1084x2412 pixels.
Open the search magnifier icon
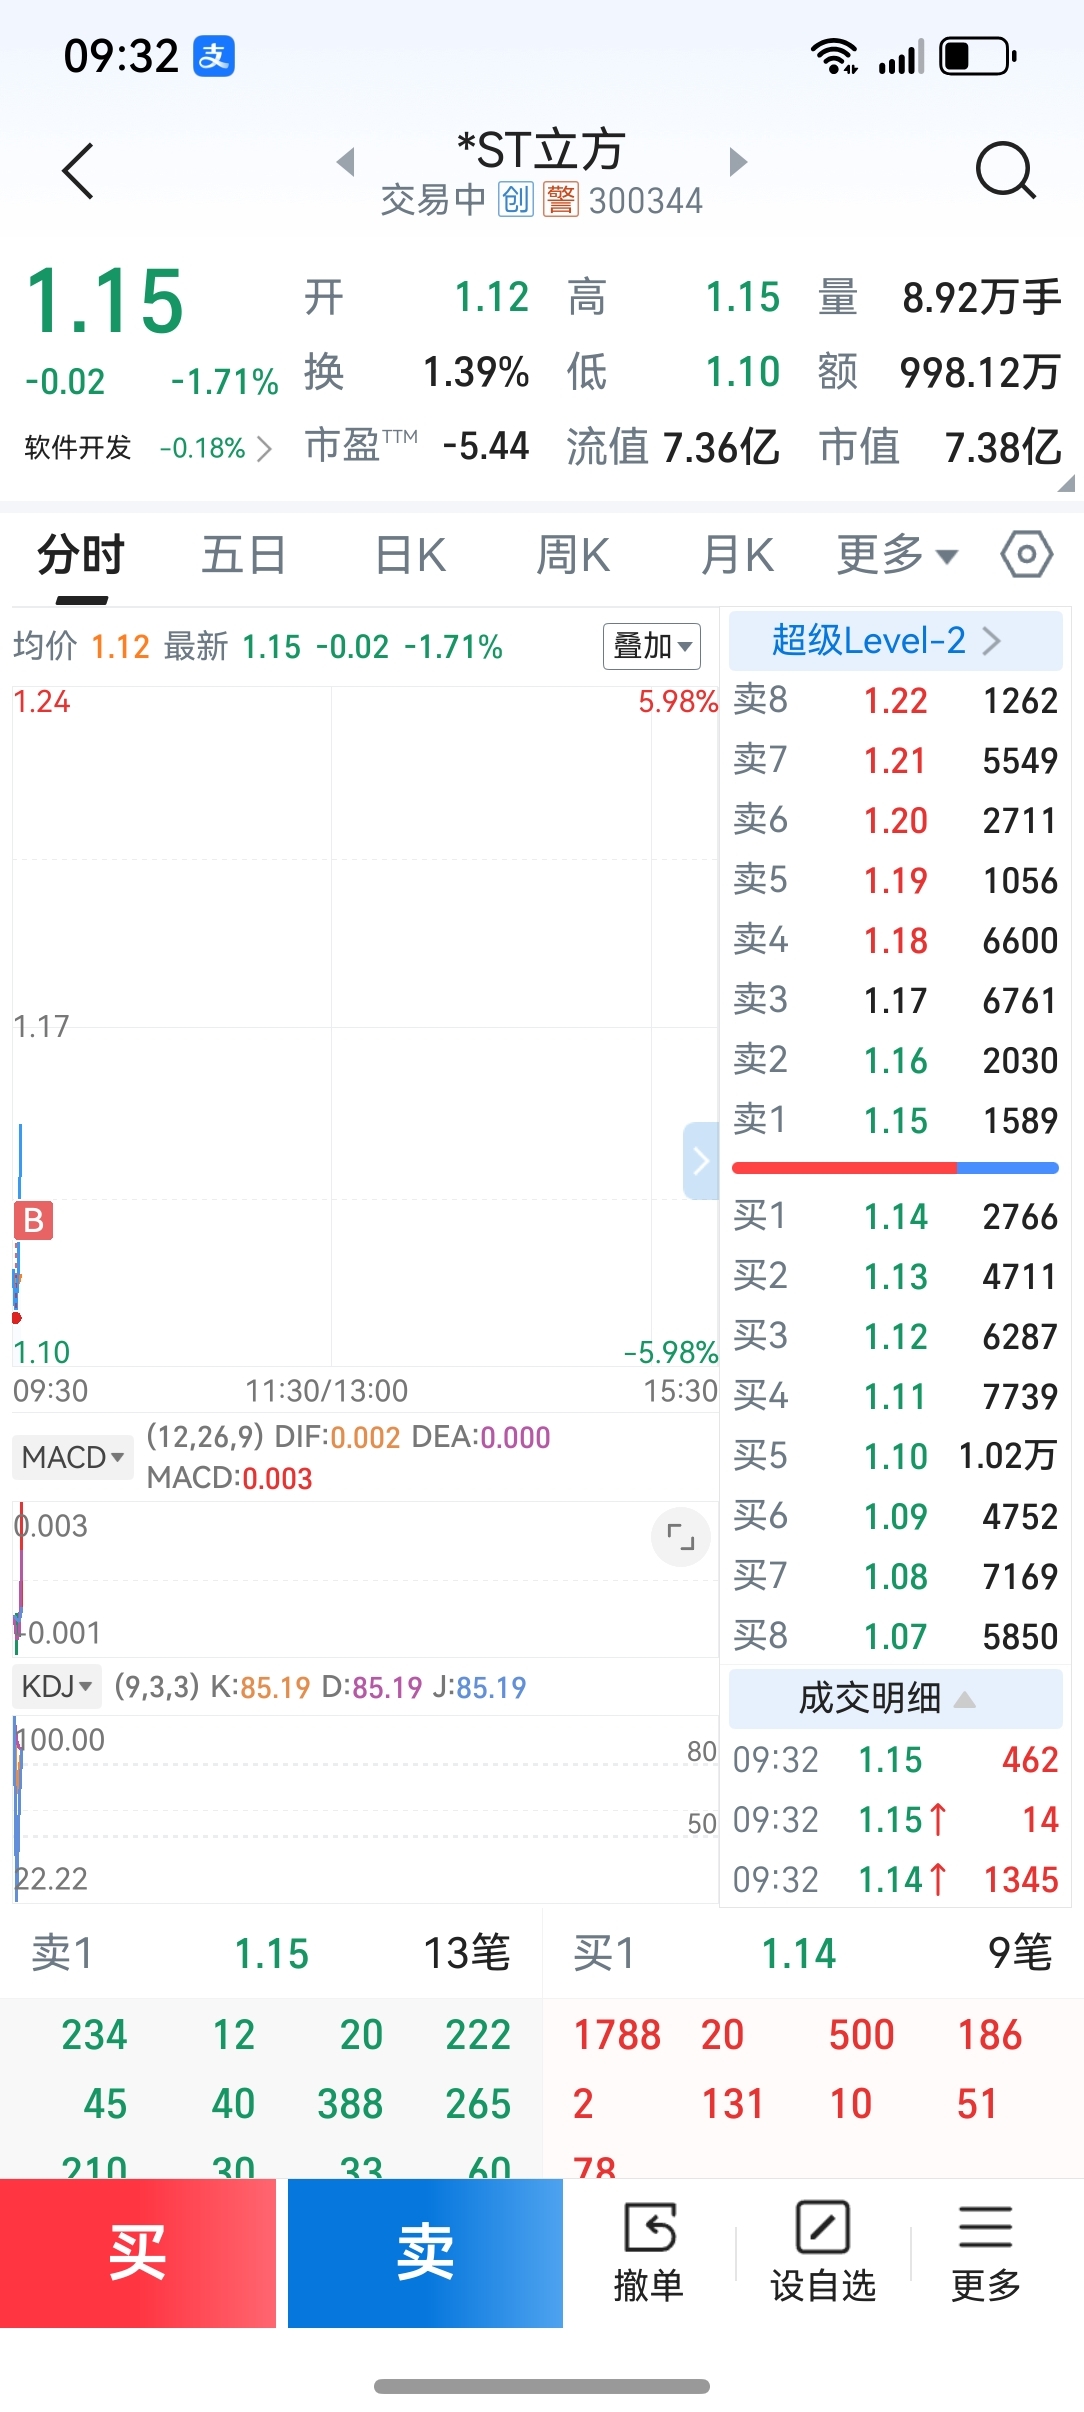[x=1004, y=170]
